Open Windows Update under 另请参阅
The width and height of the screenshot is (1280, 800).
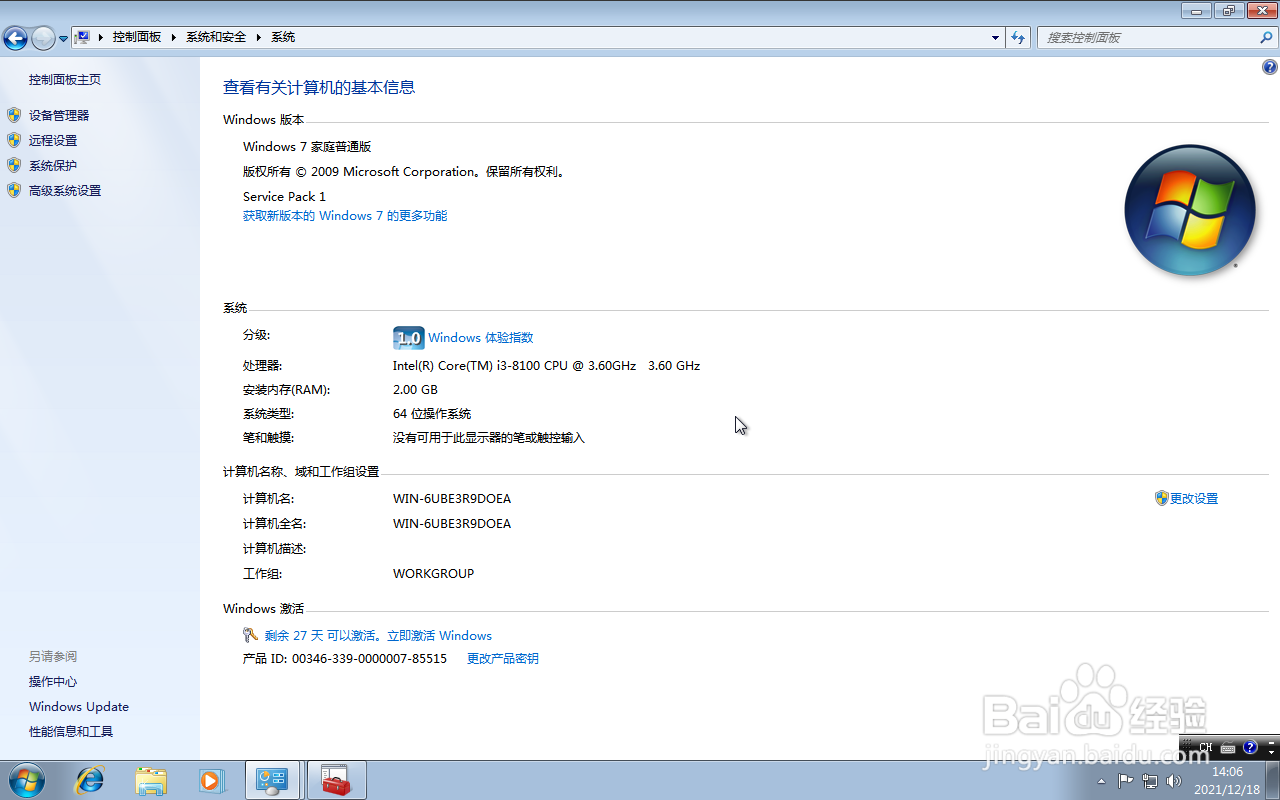(79, 706)
